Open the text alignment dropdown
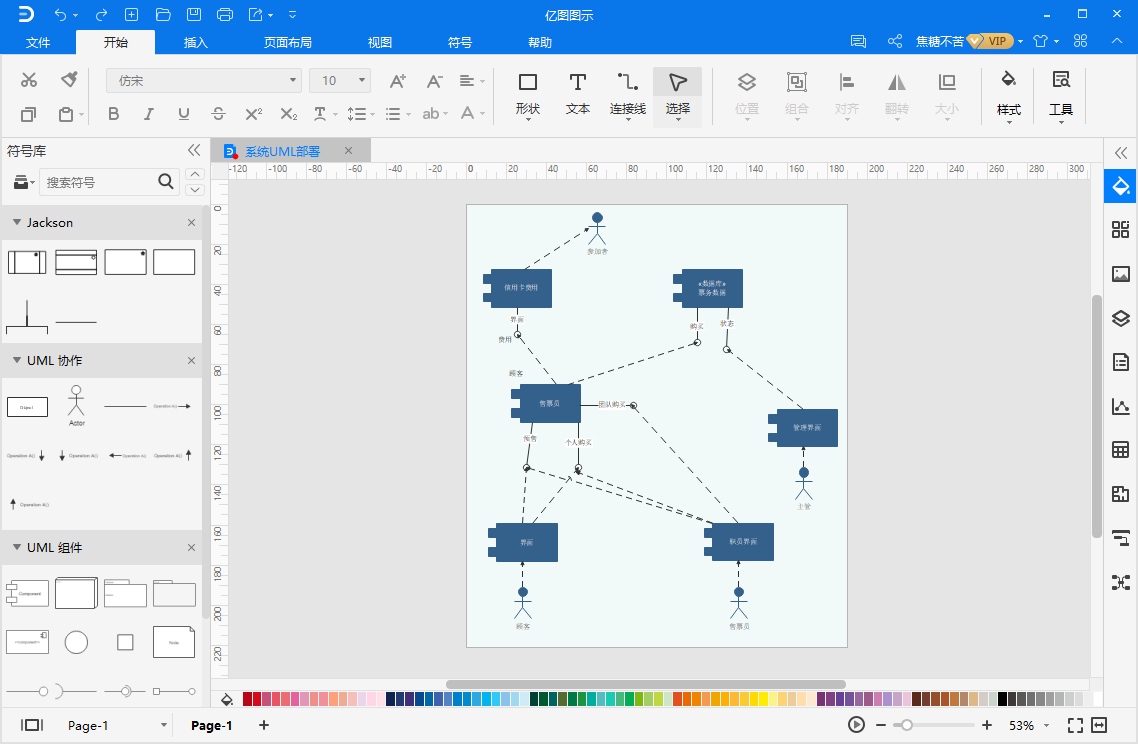The height and width of the screenshot is (744, 1138). coord(472,81)
